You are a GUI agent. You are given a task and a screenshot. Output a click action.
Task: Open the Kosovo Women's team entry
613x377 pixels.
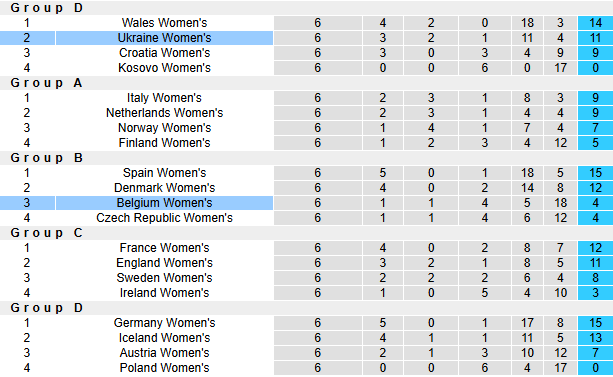point(164,68)
